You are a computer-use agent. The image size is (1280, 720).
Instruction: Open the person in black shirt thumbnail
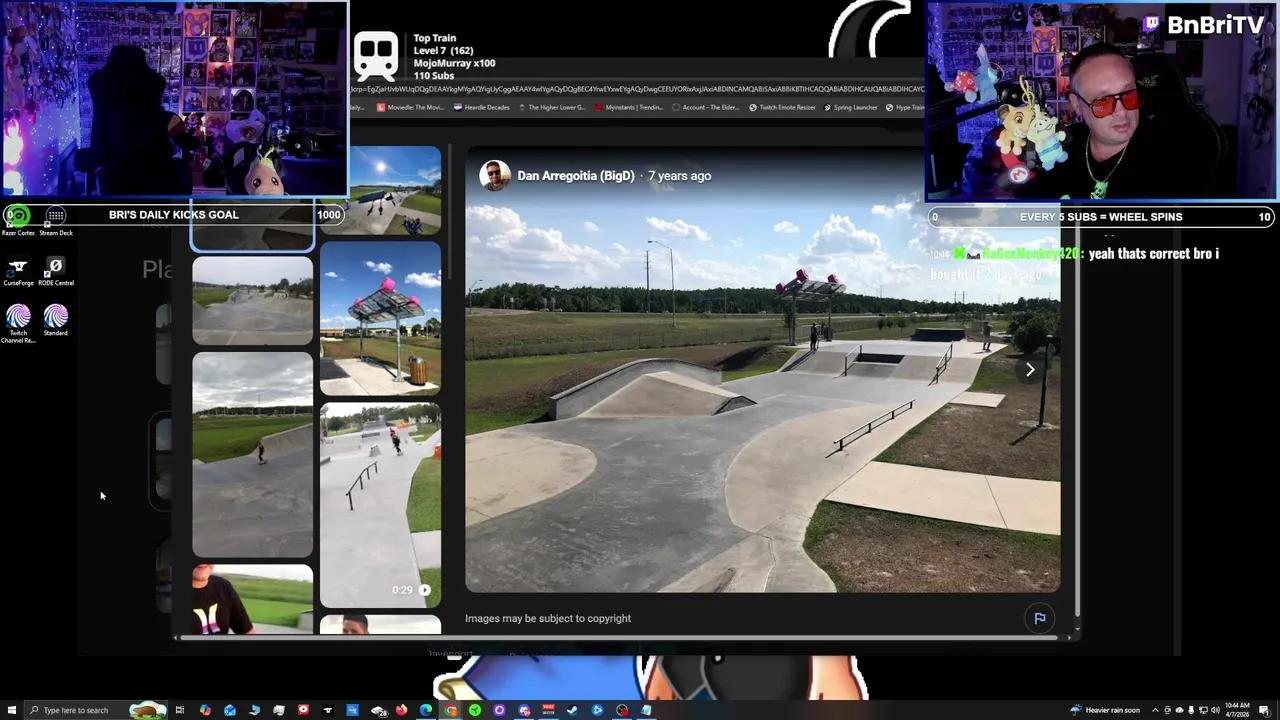pos(252,599)
